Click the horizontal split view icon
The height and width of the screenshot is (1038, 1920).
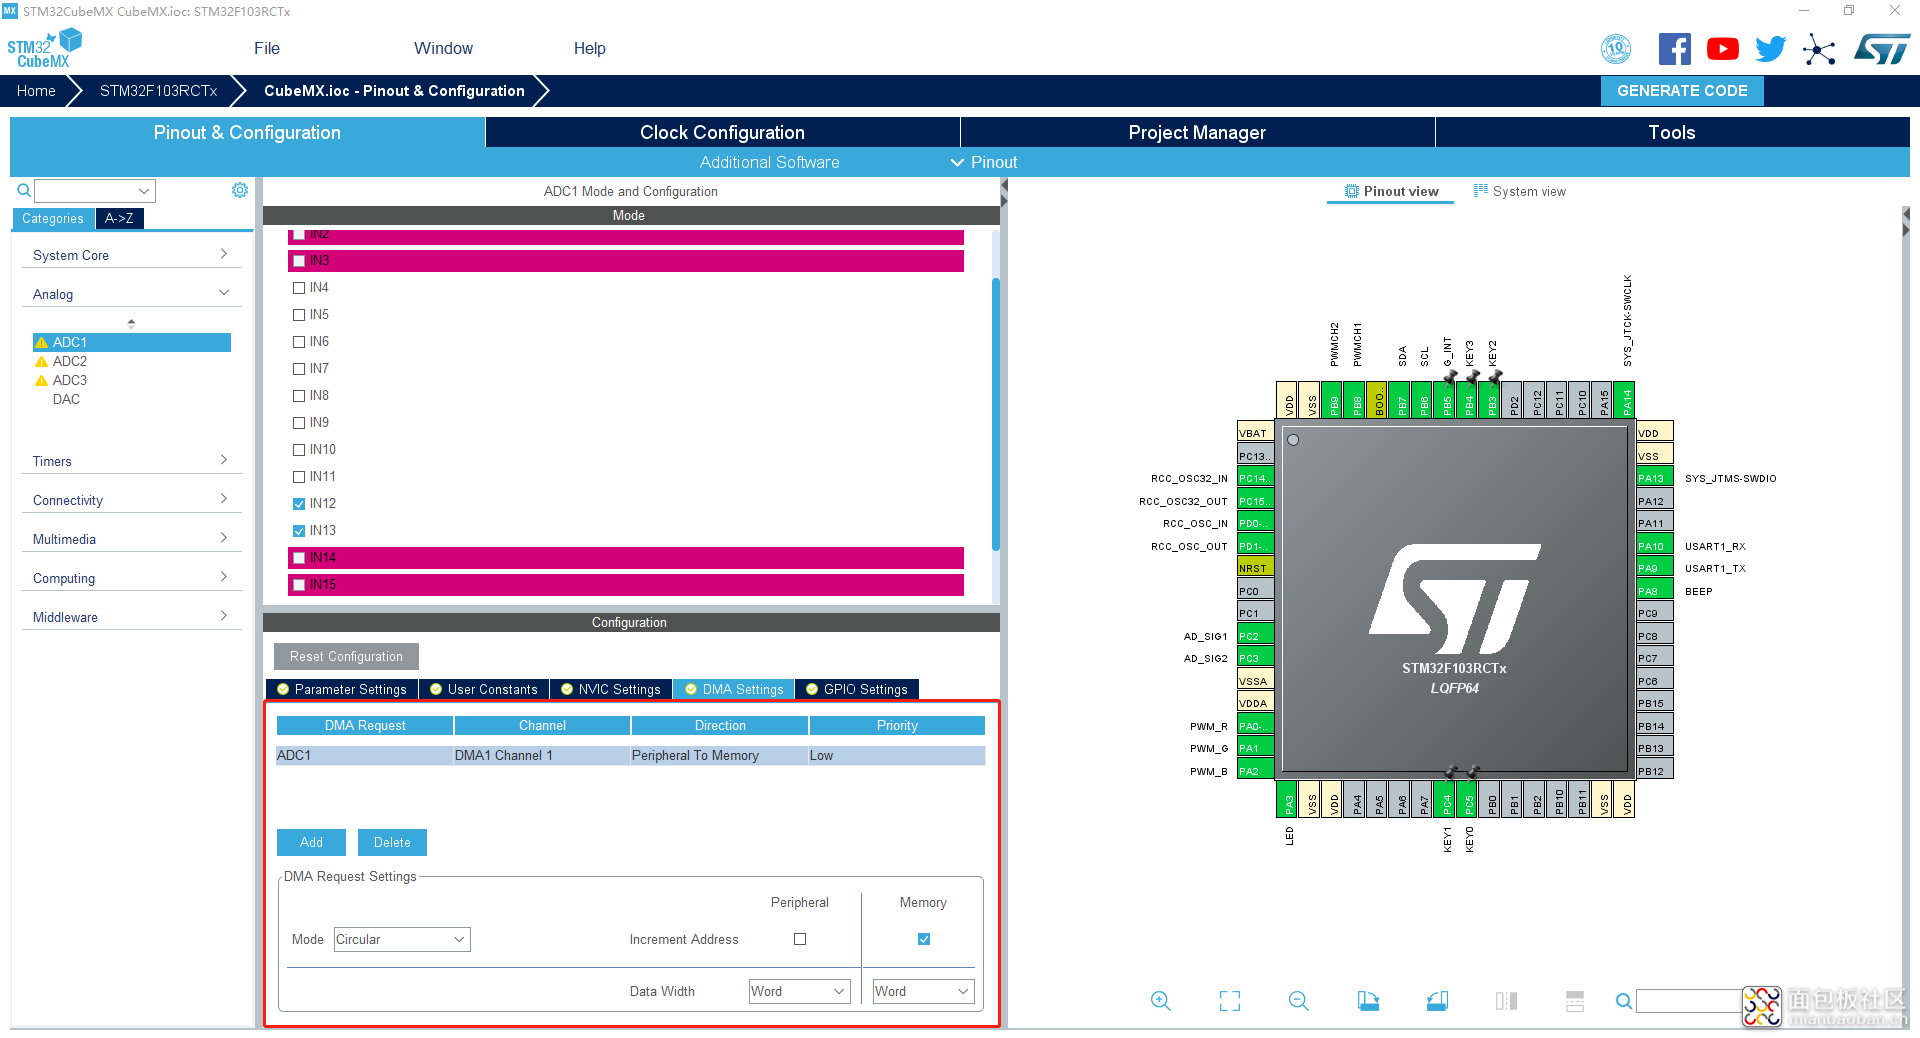tap(1575, 1001)
